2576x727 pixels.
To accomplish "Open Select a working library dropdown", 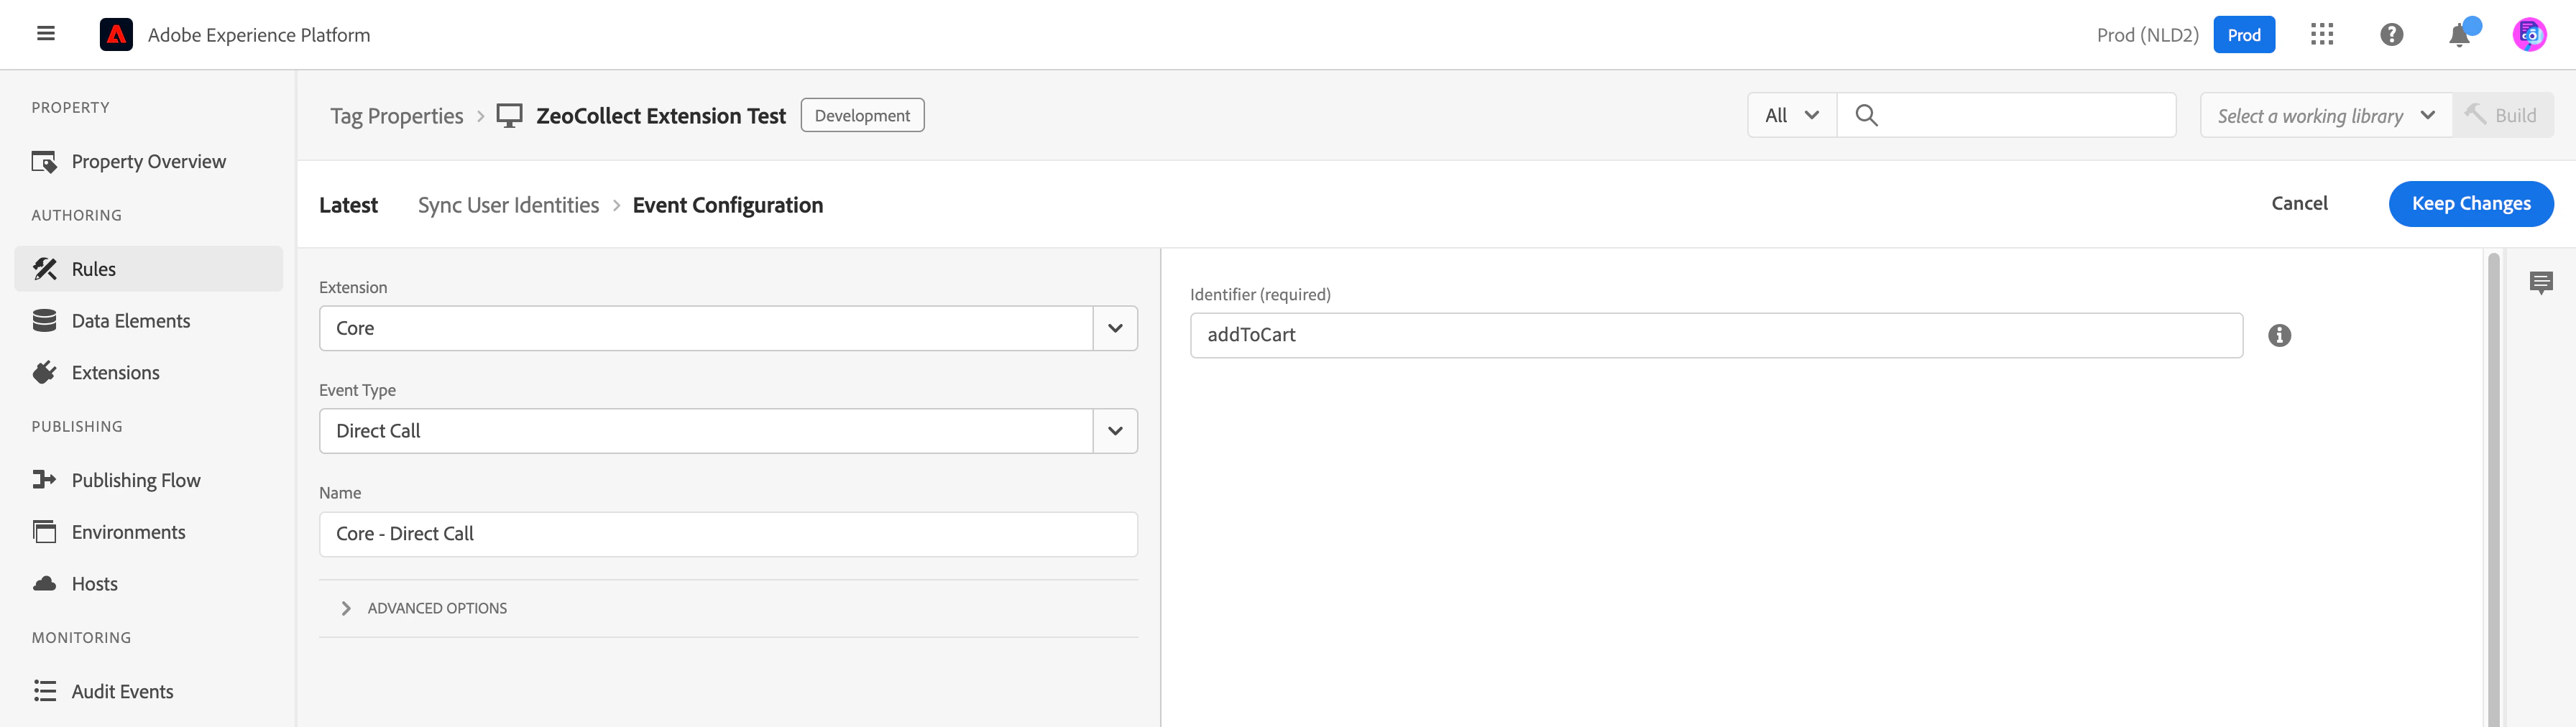I will pyautogui.click(x=2326, y=116).
